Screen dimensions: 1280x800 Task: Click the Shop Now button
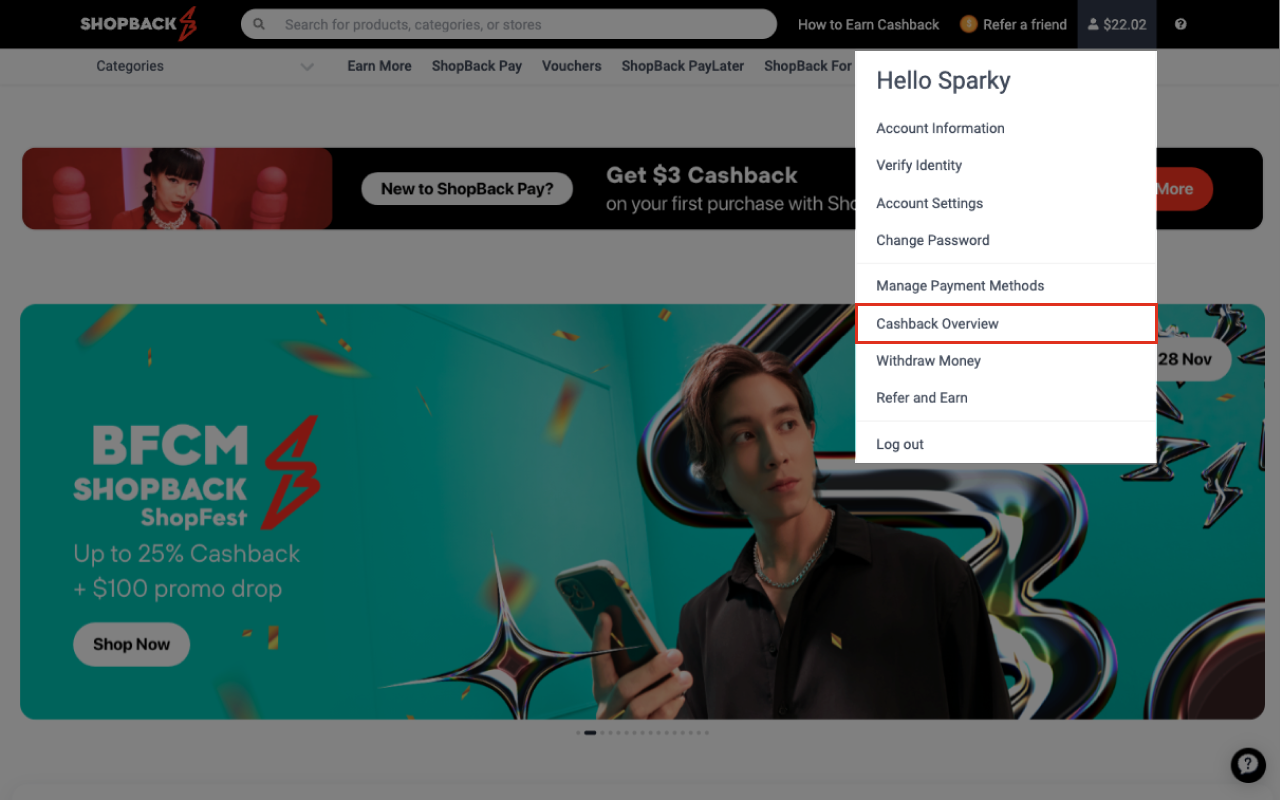coord(131,644)
